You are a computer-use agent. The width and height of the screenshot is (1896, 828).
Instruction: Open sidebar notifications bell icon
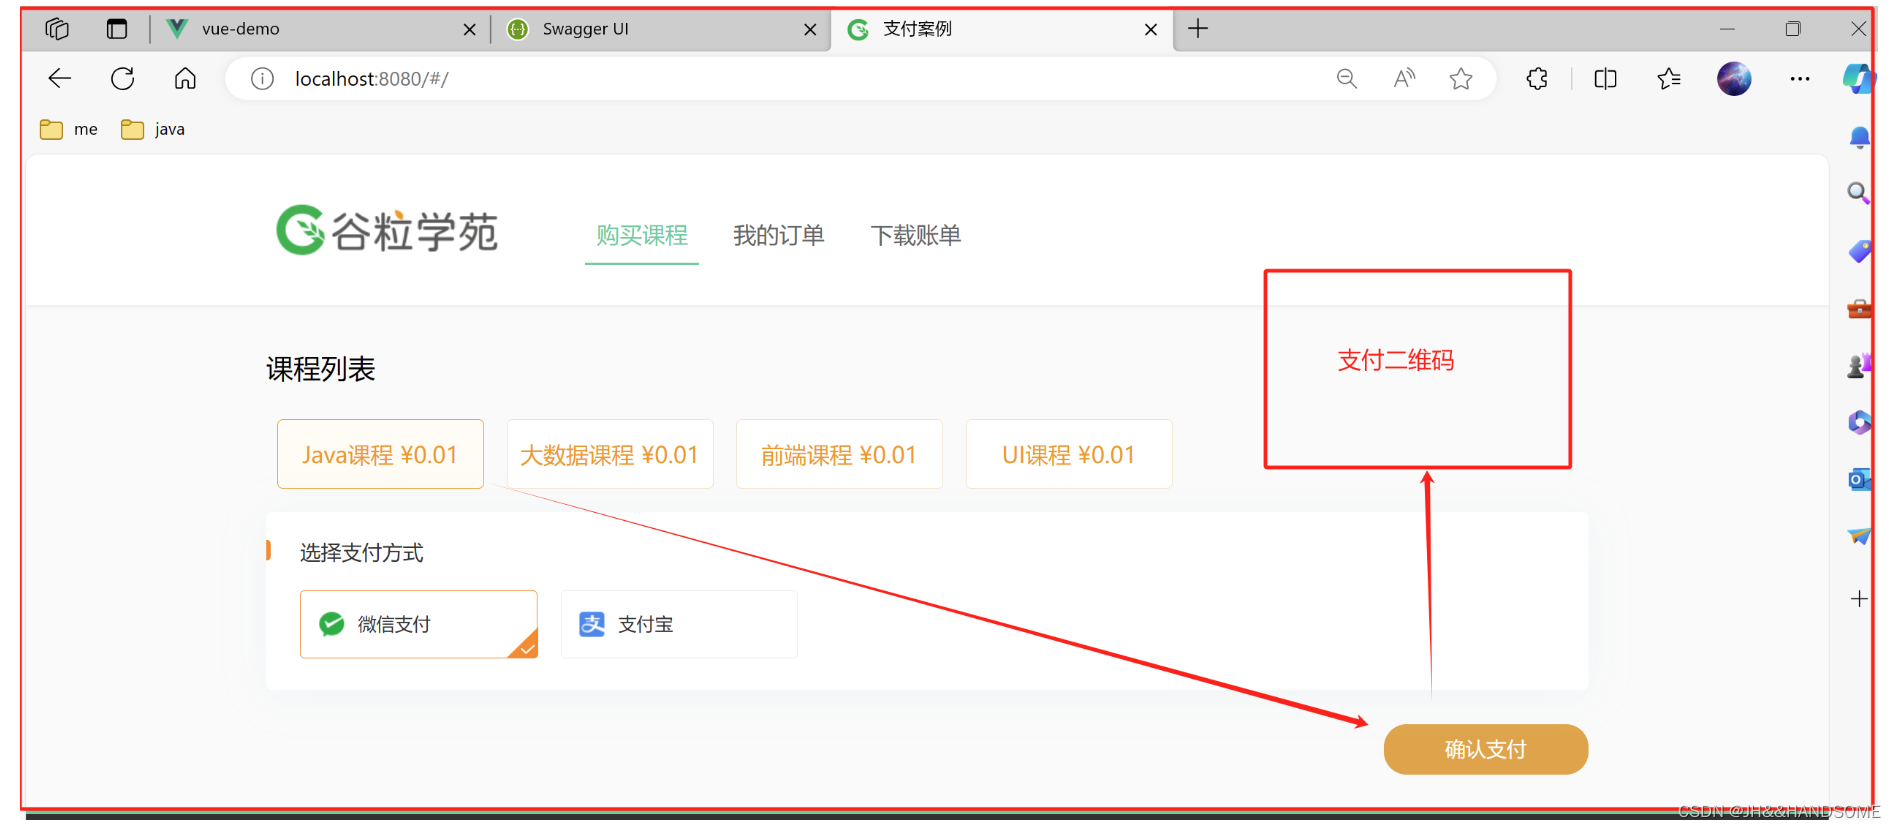click(1859, 137)
